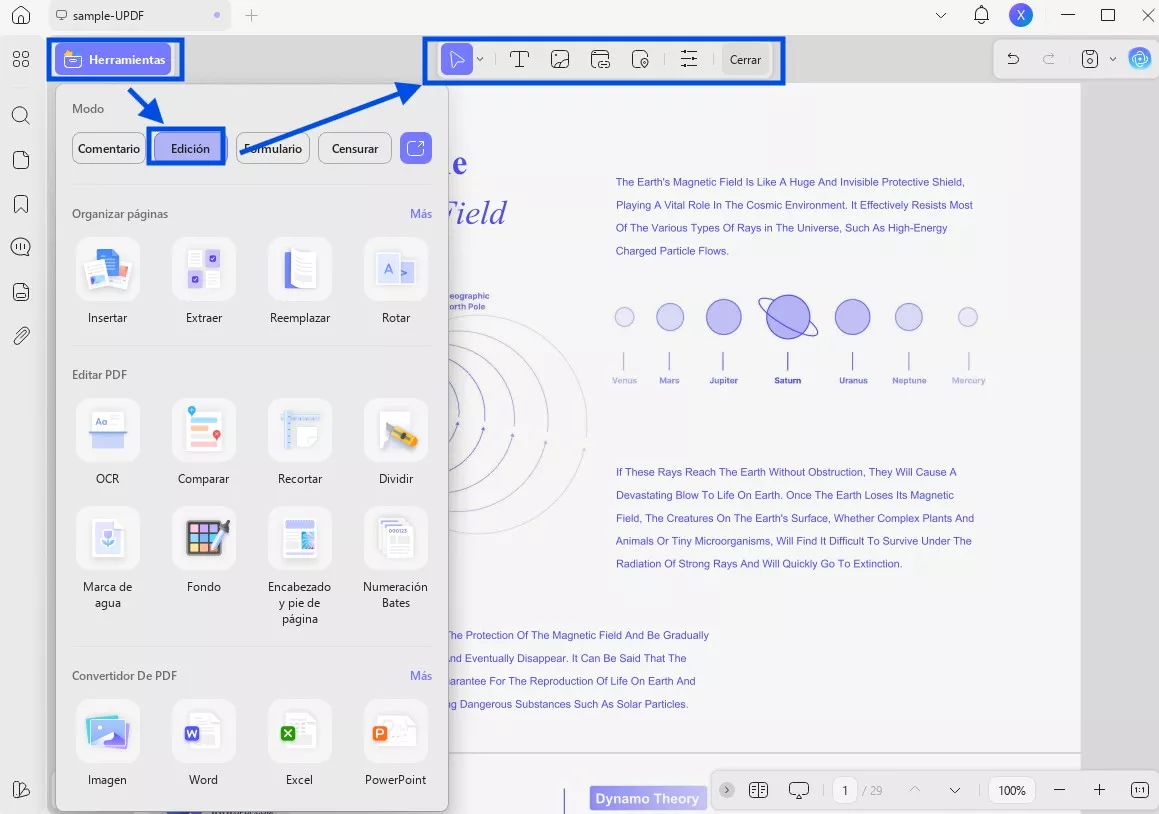Collapse the bottom bar with arrow

pos(727,790)
